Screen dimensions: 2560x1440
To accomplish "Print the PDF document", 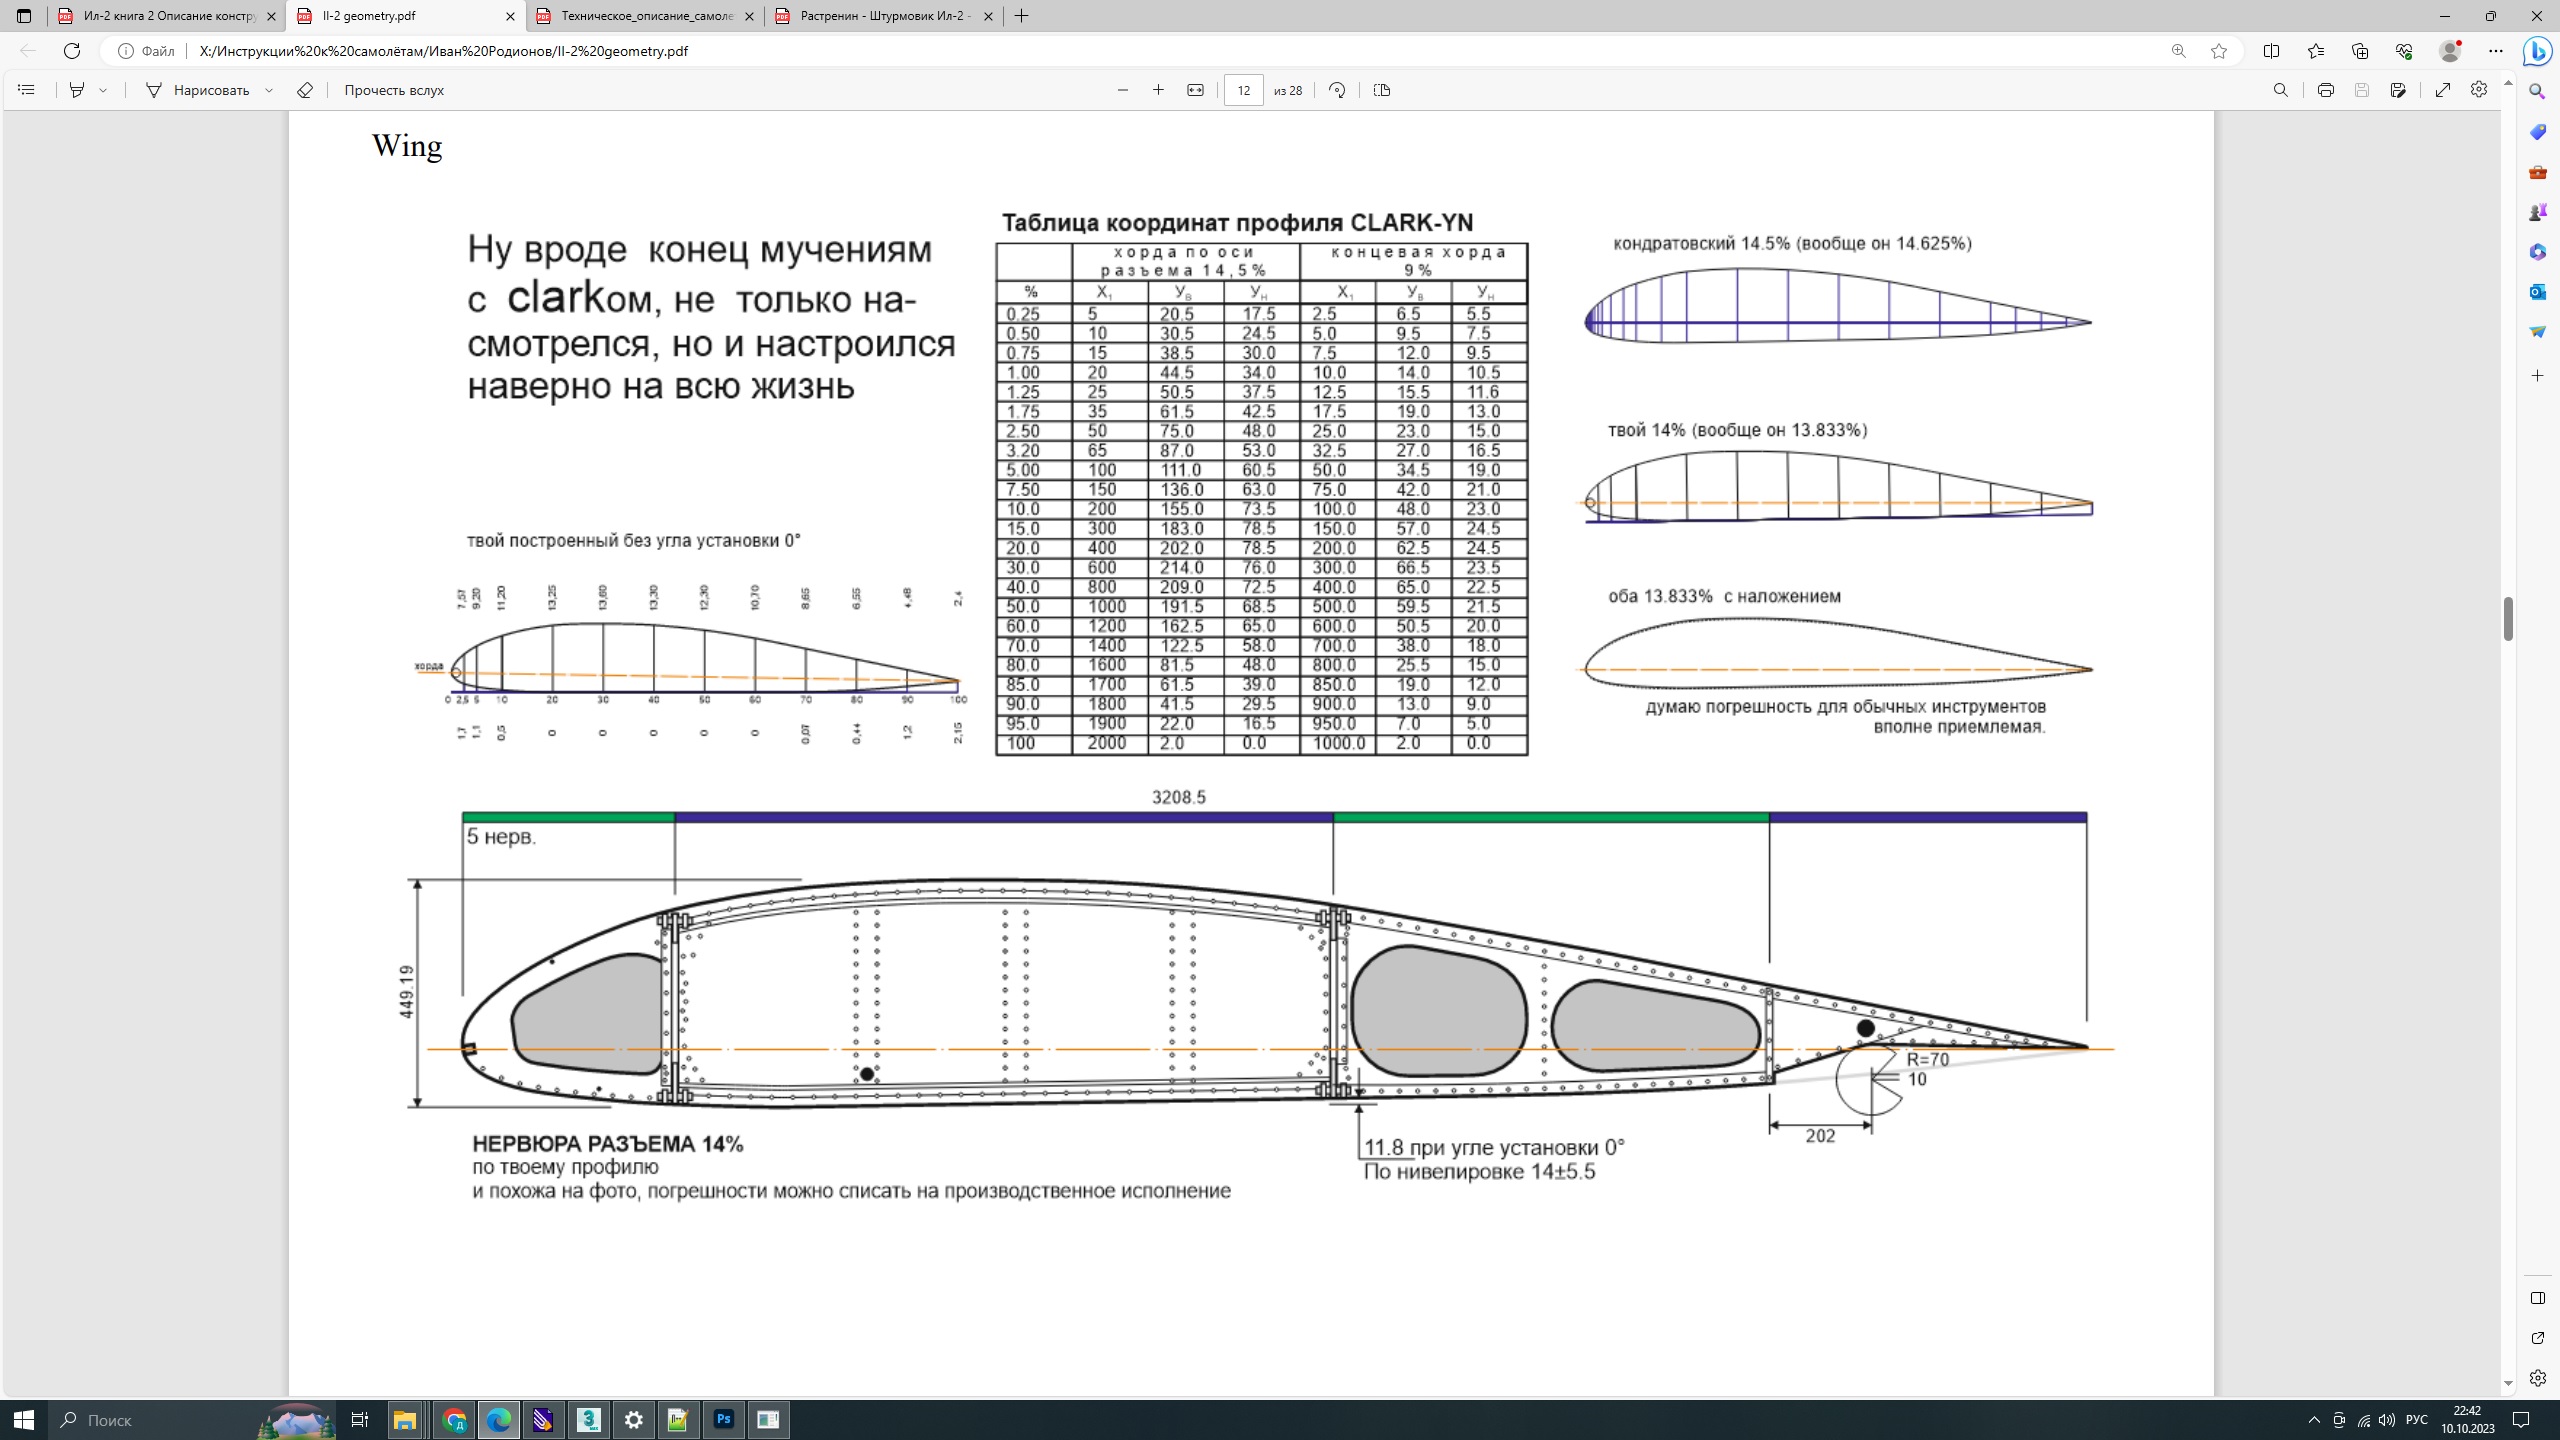I will pos(2325,90).
